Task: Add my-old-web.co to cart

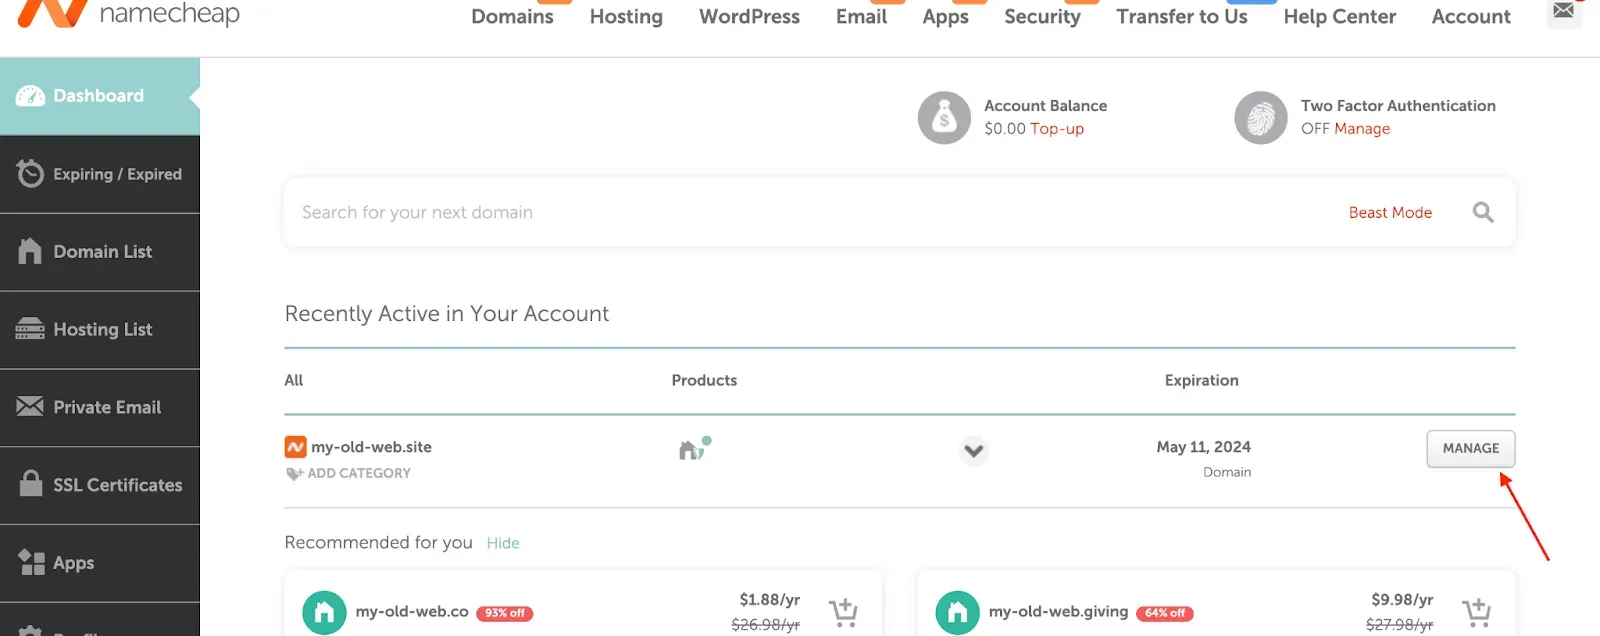Action: [x=843, y=612]
